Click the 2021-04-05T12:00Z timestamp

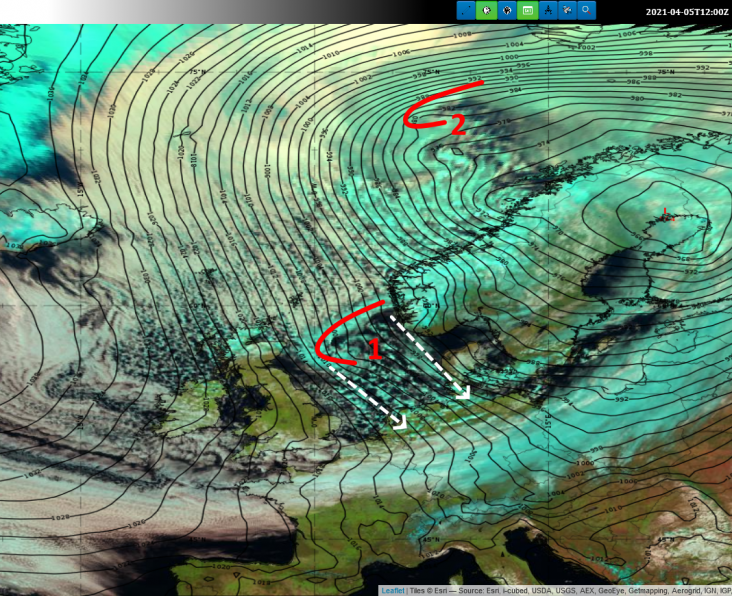point(687,11)
